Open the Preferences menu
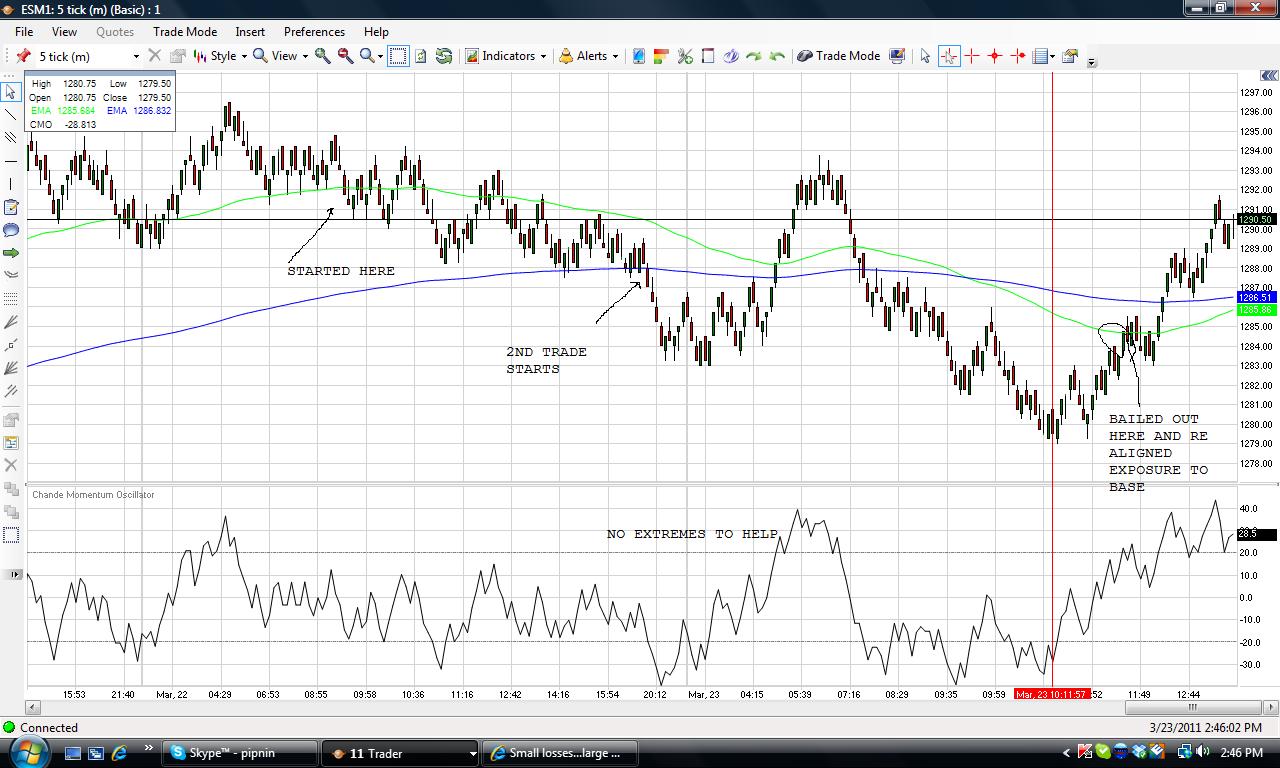Image resolution: width=1280 pixels, height=768 pixels. coord(314,32)
